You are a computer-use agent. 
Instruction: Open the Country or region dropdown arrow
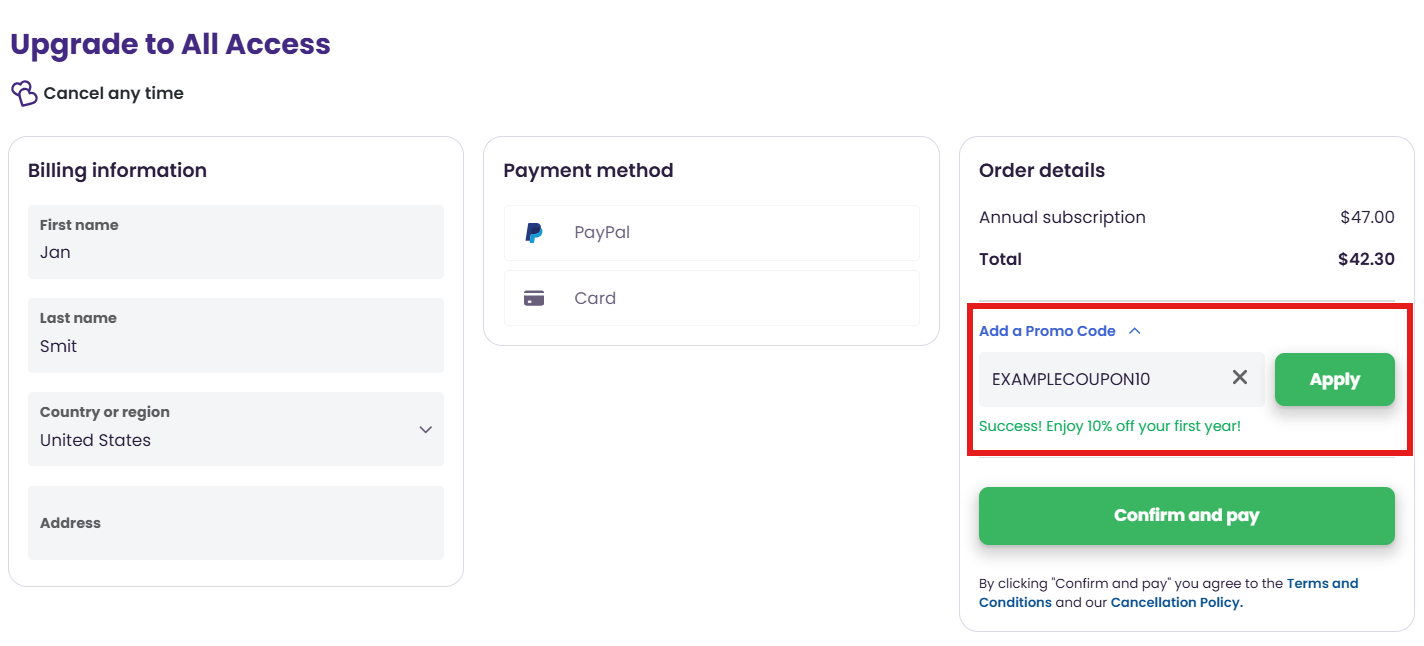(x=425, y=429)
